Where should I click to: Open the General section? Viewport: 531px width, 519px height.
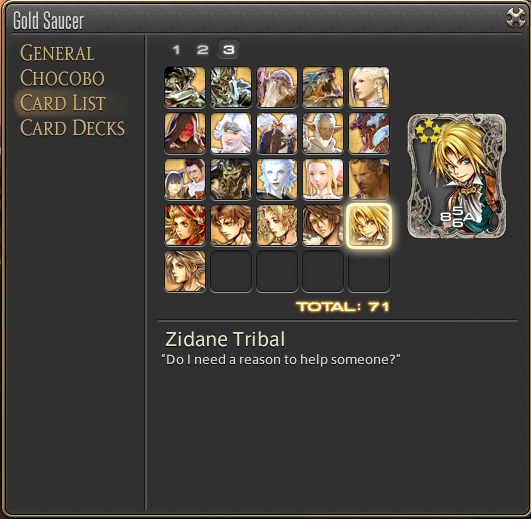tap(57, 53)
